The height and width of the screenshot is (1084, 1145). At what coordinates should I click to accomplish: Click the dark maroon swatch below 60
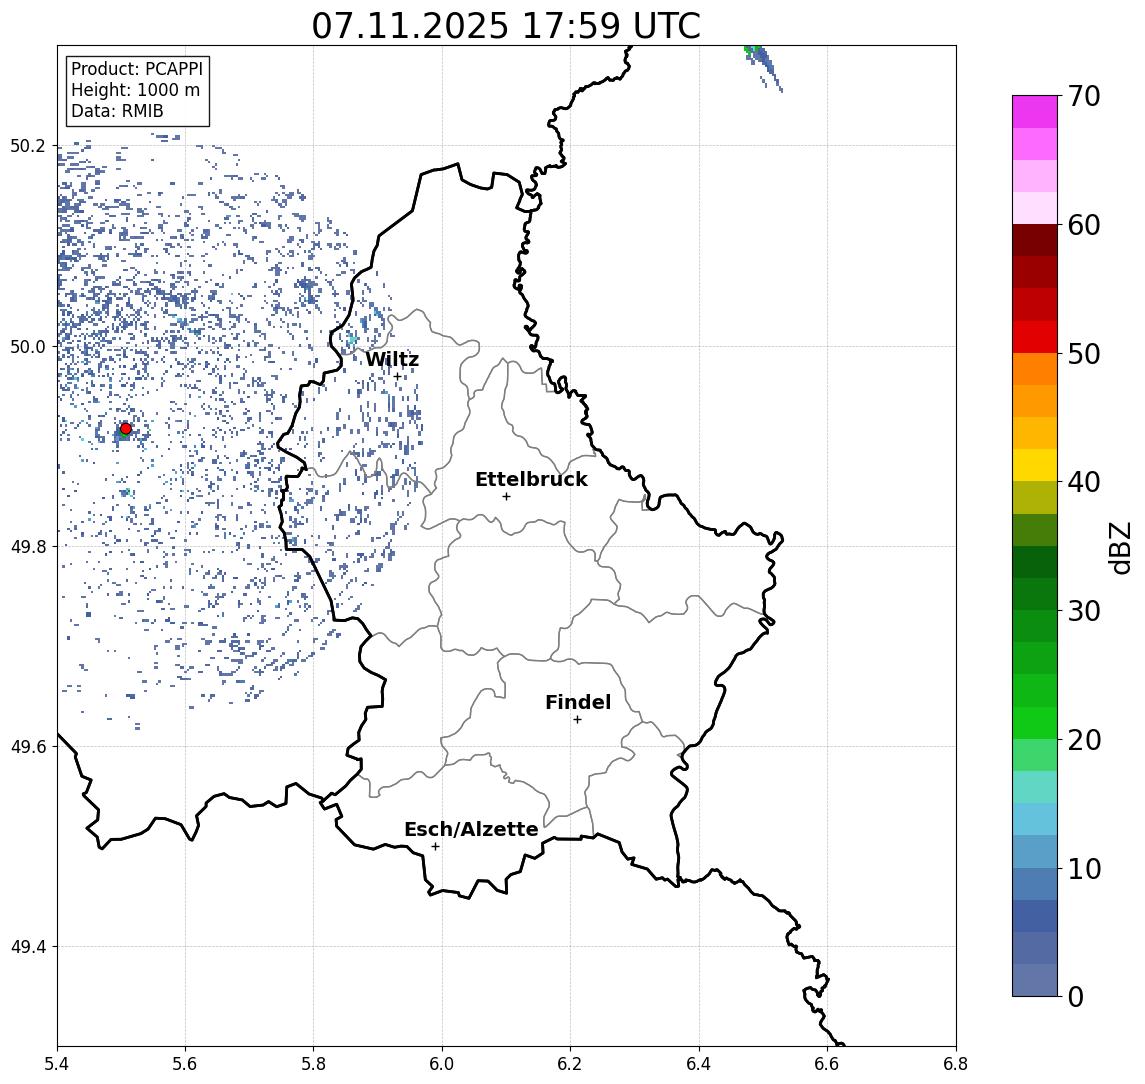pyautogui.click(x=1035, y=240)
